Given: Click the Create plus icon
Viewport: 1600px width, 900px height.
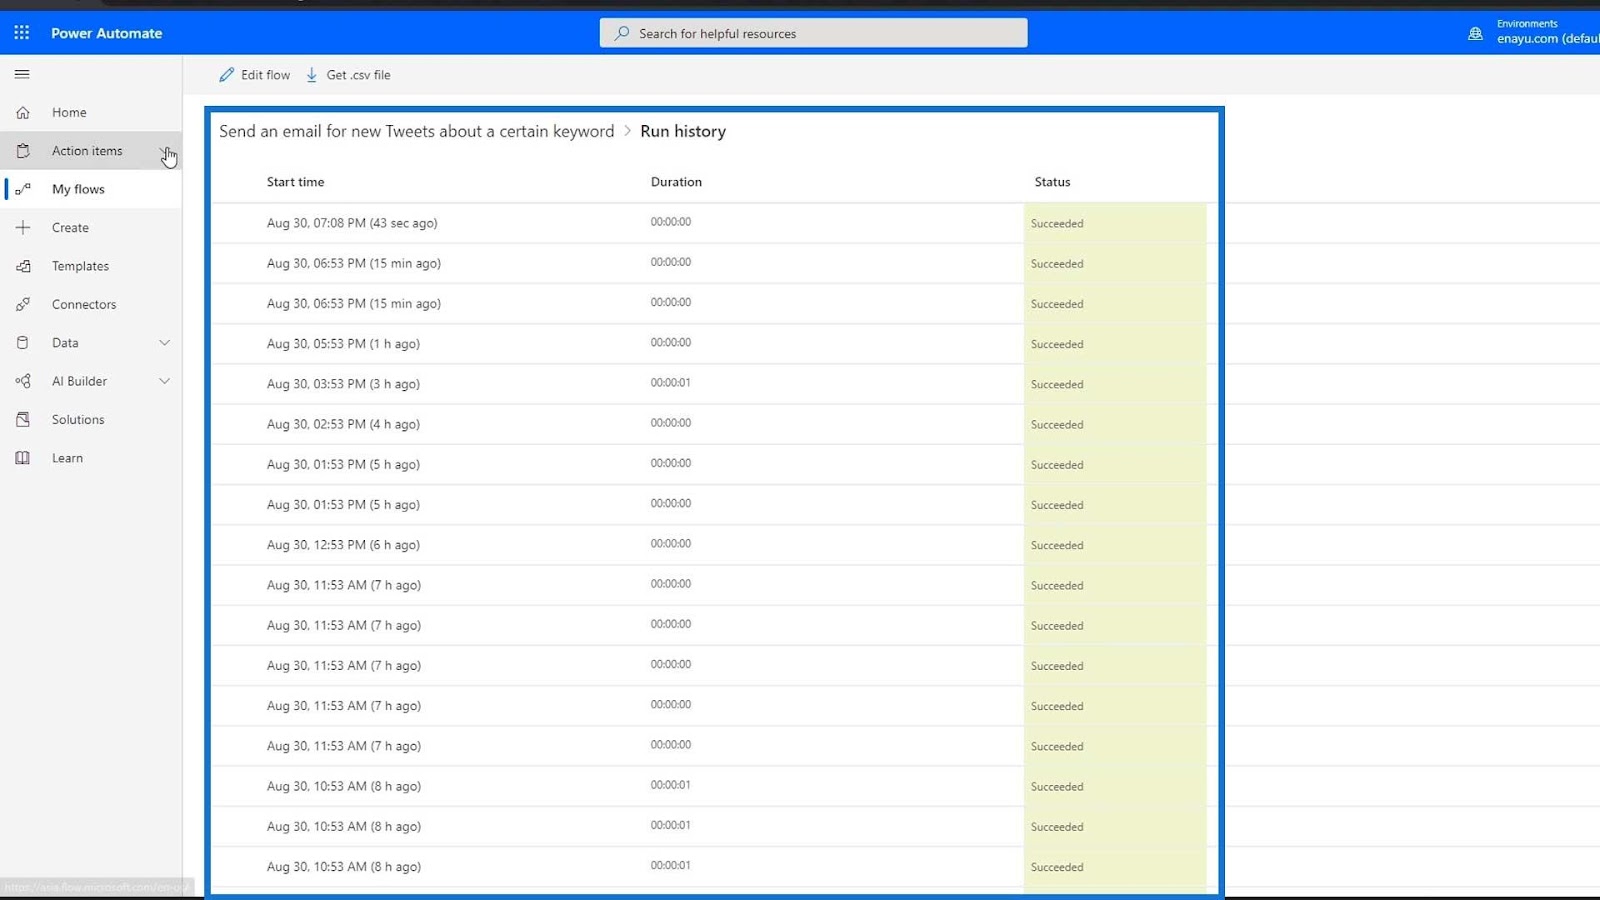Looking at the screenshot, I should point(23,228).
